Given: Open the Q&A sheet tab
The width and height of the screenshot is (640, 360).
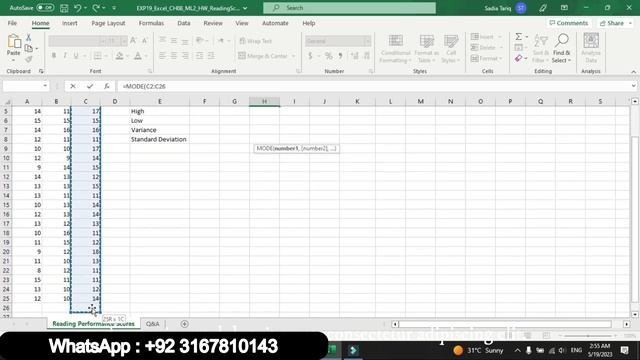Looking at the screenshot, I should click(153, 324).
